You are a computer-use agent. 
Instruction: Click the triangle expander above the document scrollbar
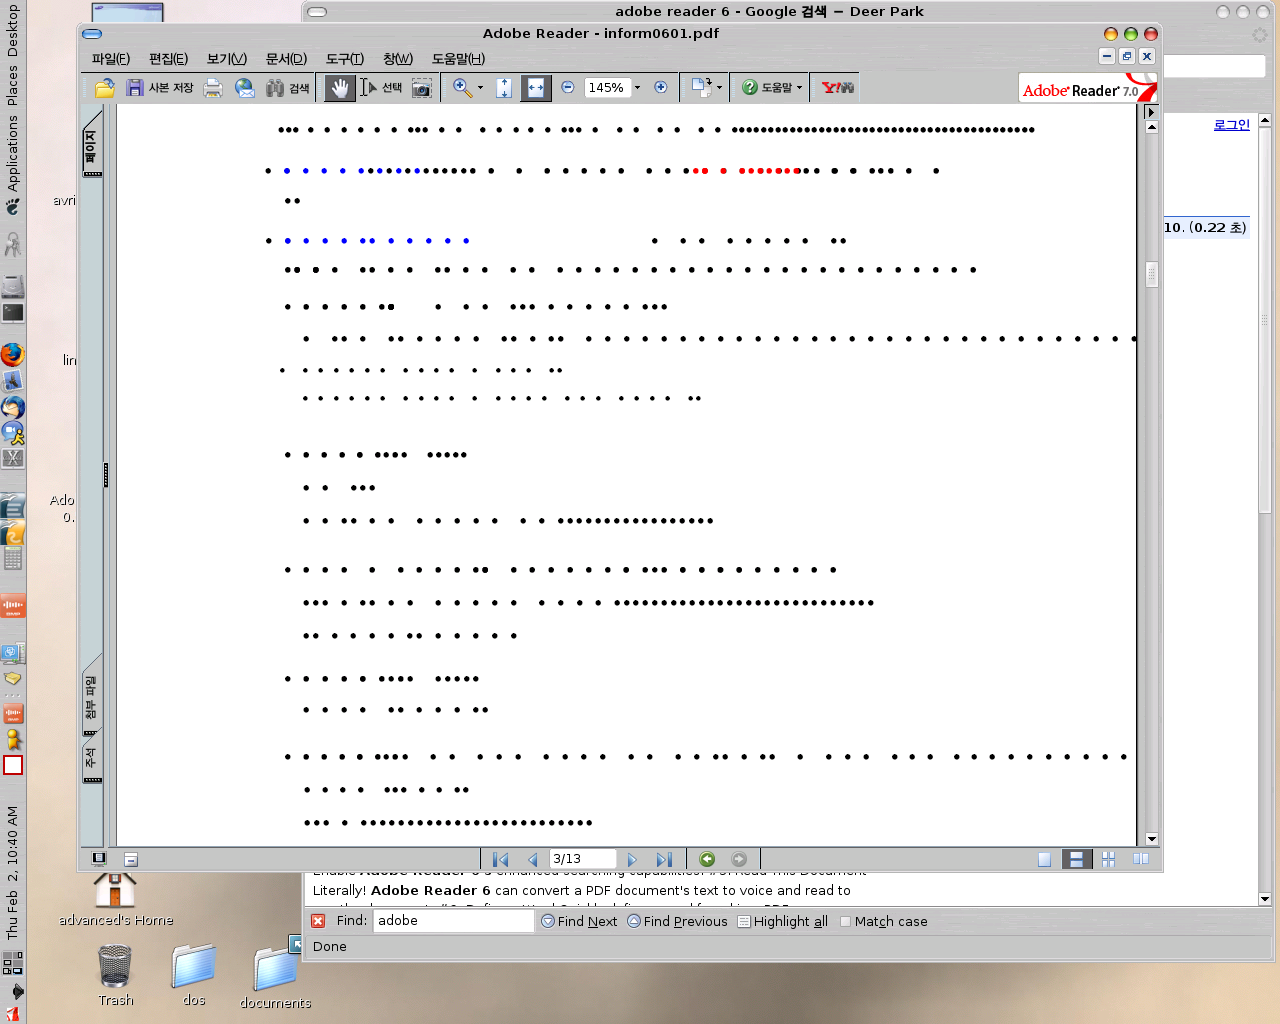(x=1151, y=112)
